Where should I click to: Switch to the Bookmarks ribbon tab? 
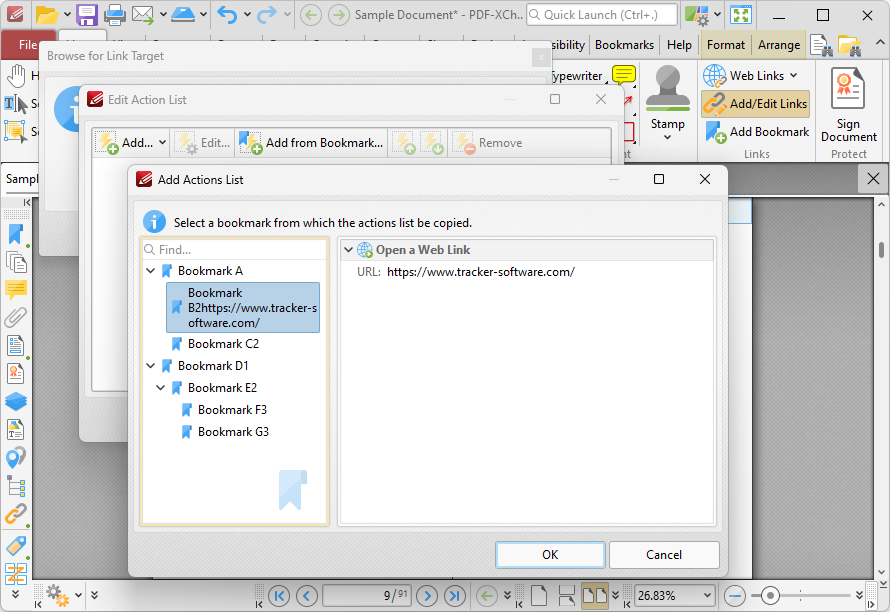(x=624, y=45)
